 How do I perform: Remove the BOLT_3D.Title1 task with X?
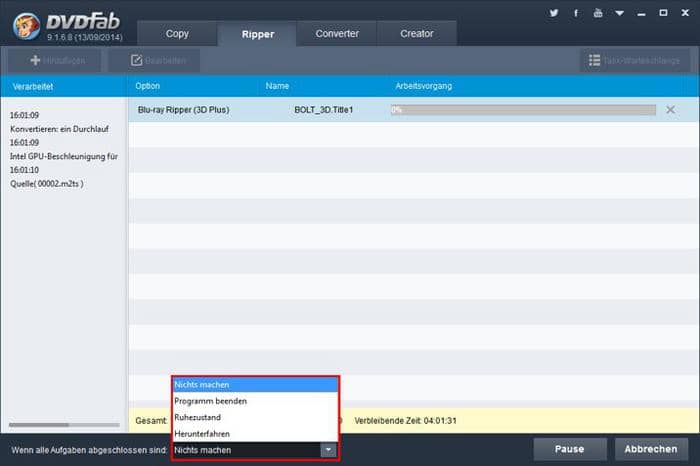coord(670,110)
